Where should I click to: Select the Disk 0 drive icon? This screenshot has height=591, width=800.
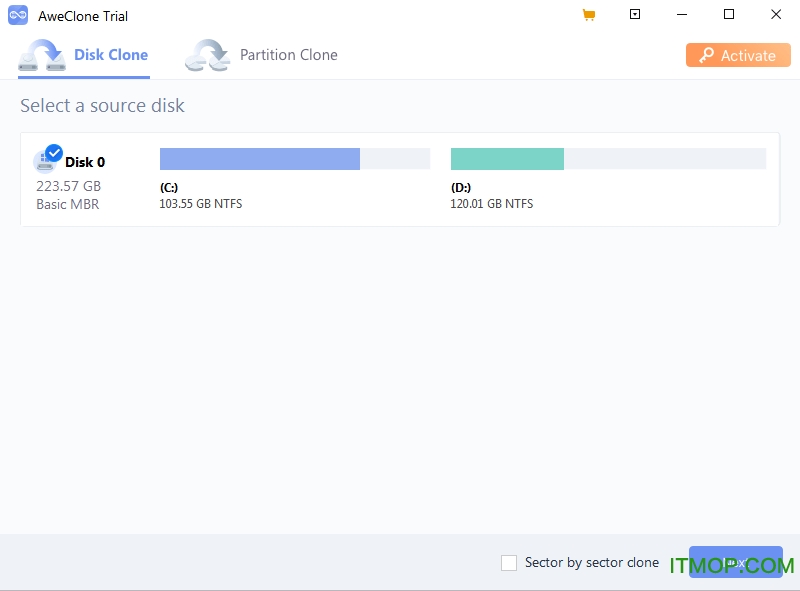point(44,162)
